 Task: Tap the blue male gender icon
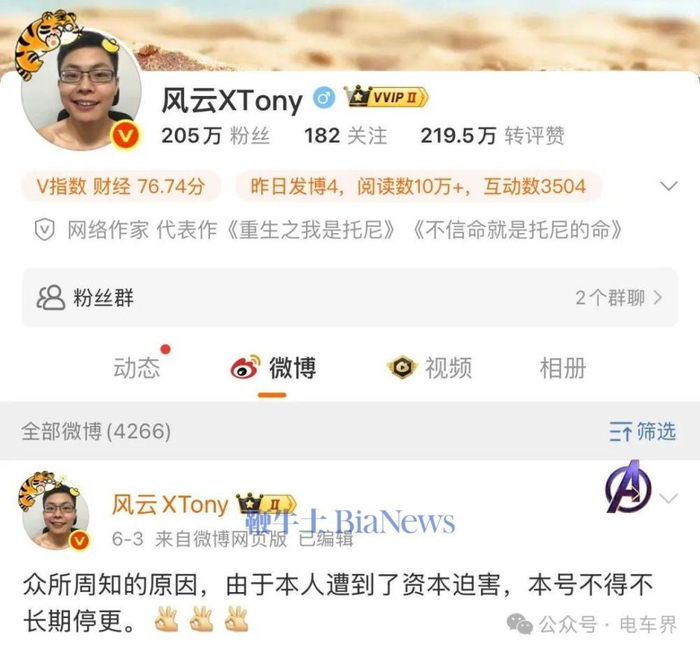pyautogui.click(x=324, y=98)
